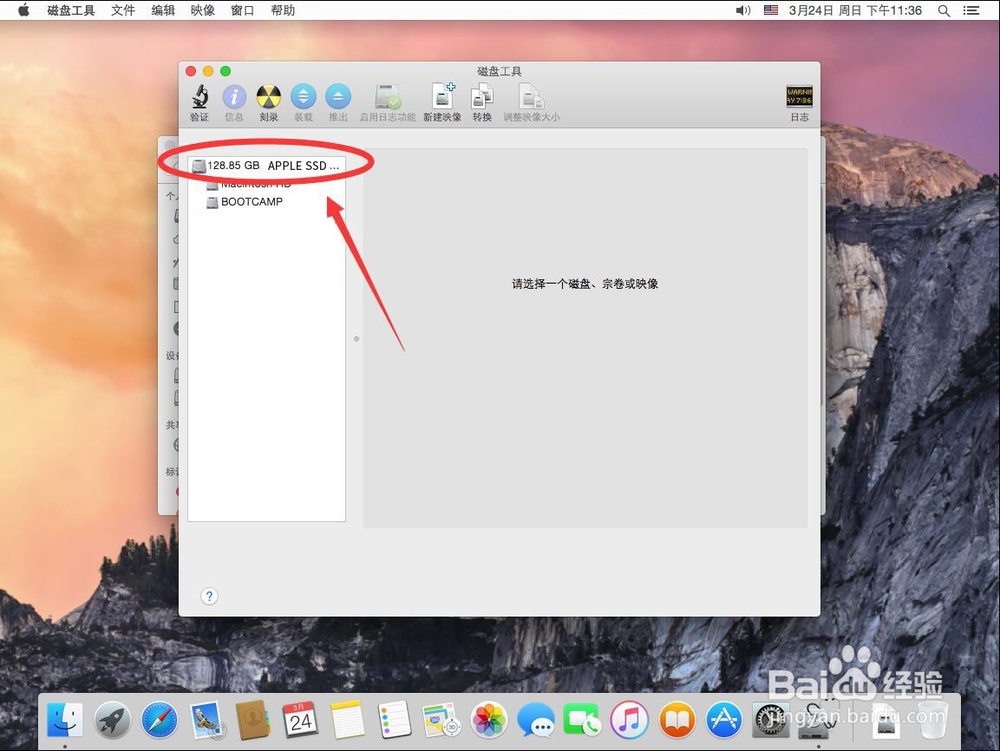Viewport: 1000px width, 751px height.
Task: Minimize the 磁盘工具 window with yellow button
Action: [209, 71]
